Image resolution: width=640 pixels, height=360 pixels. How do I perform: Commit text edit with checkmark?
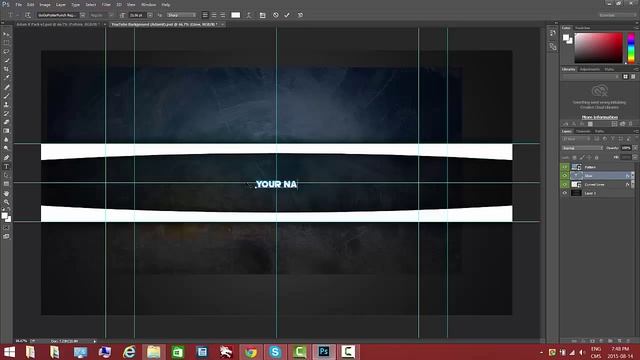(x=287, y=15)
